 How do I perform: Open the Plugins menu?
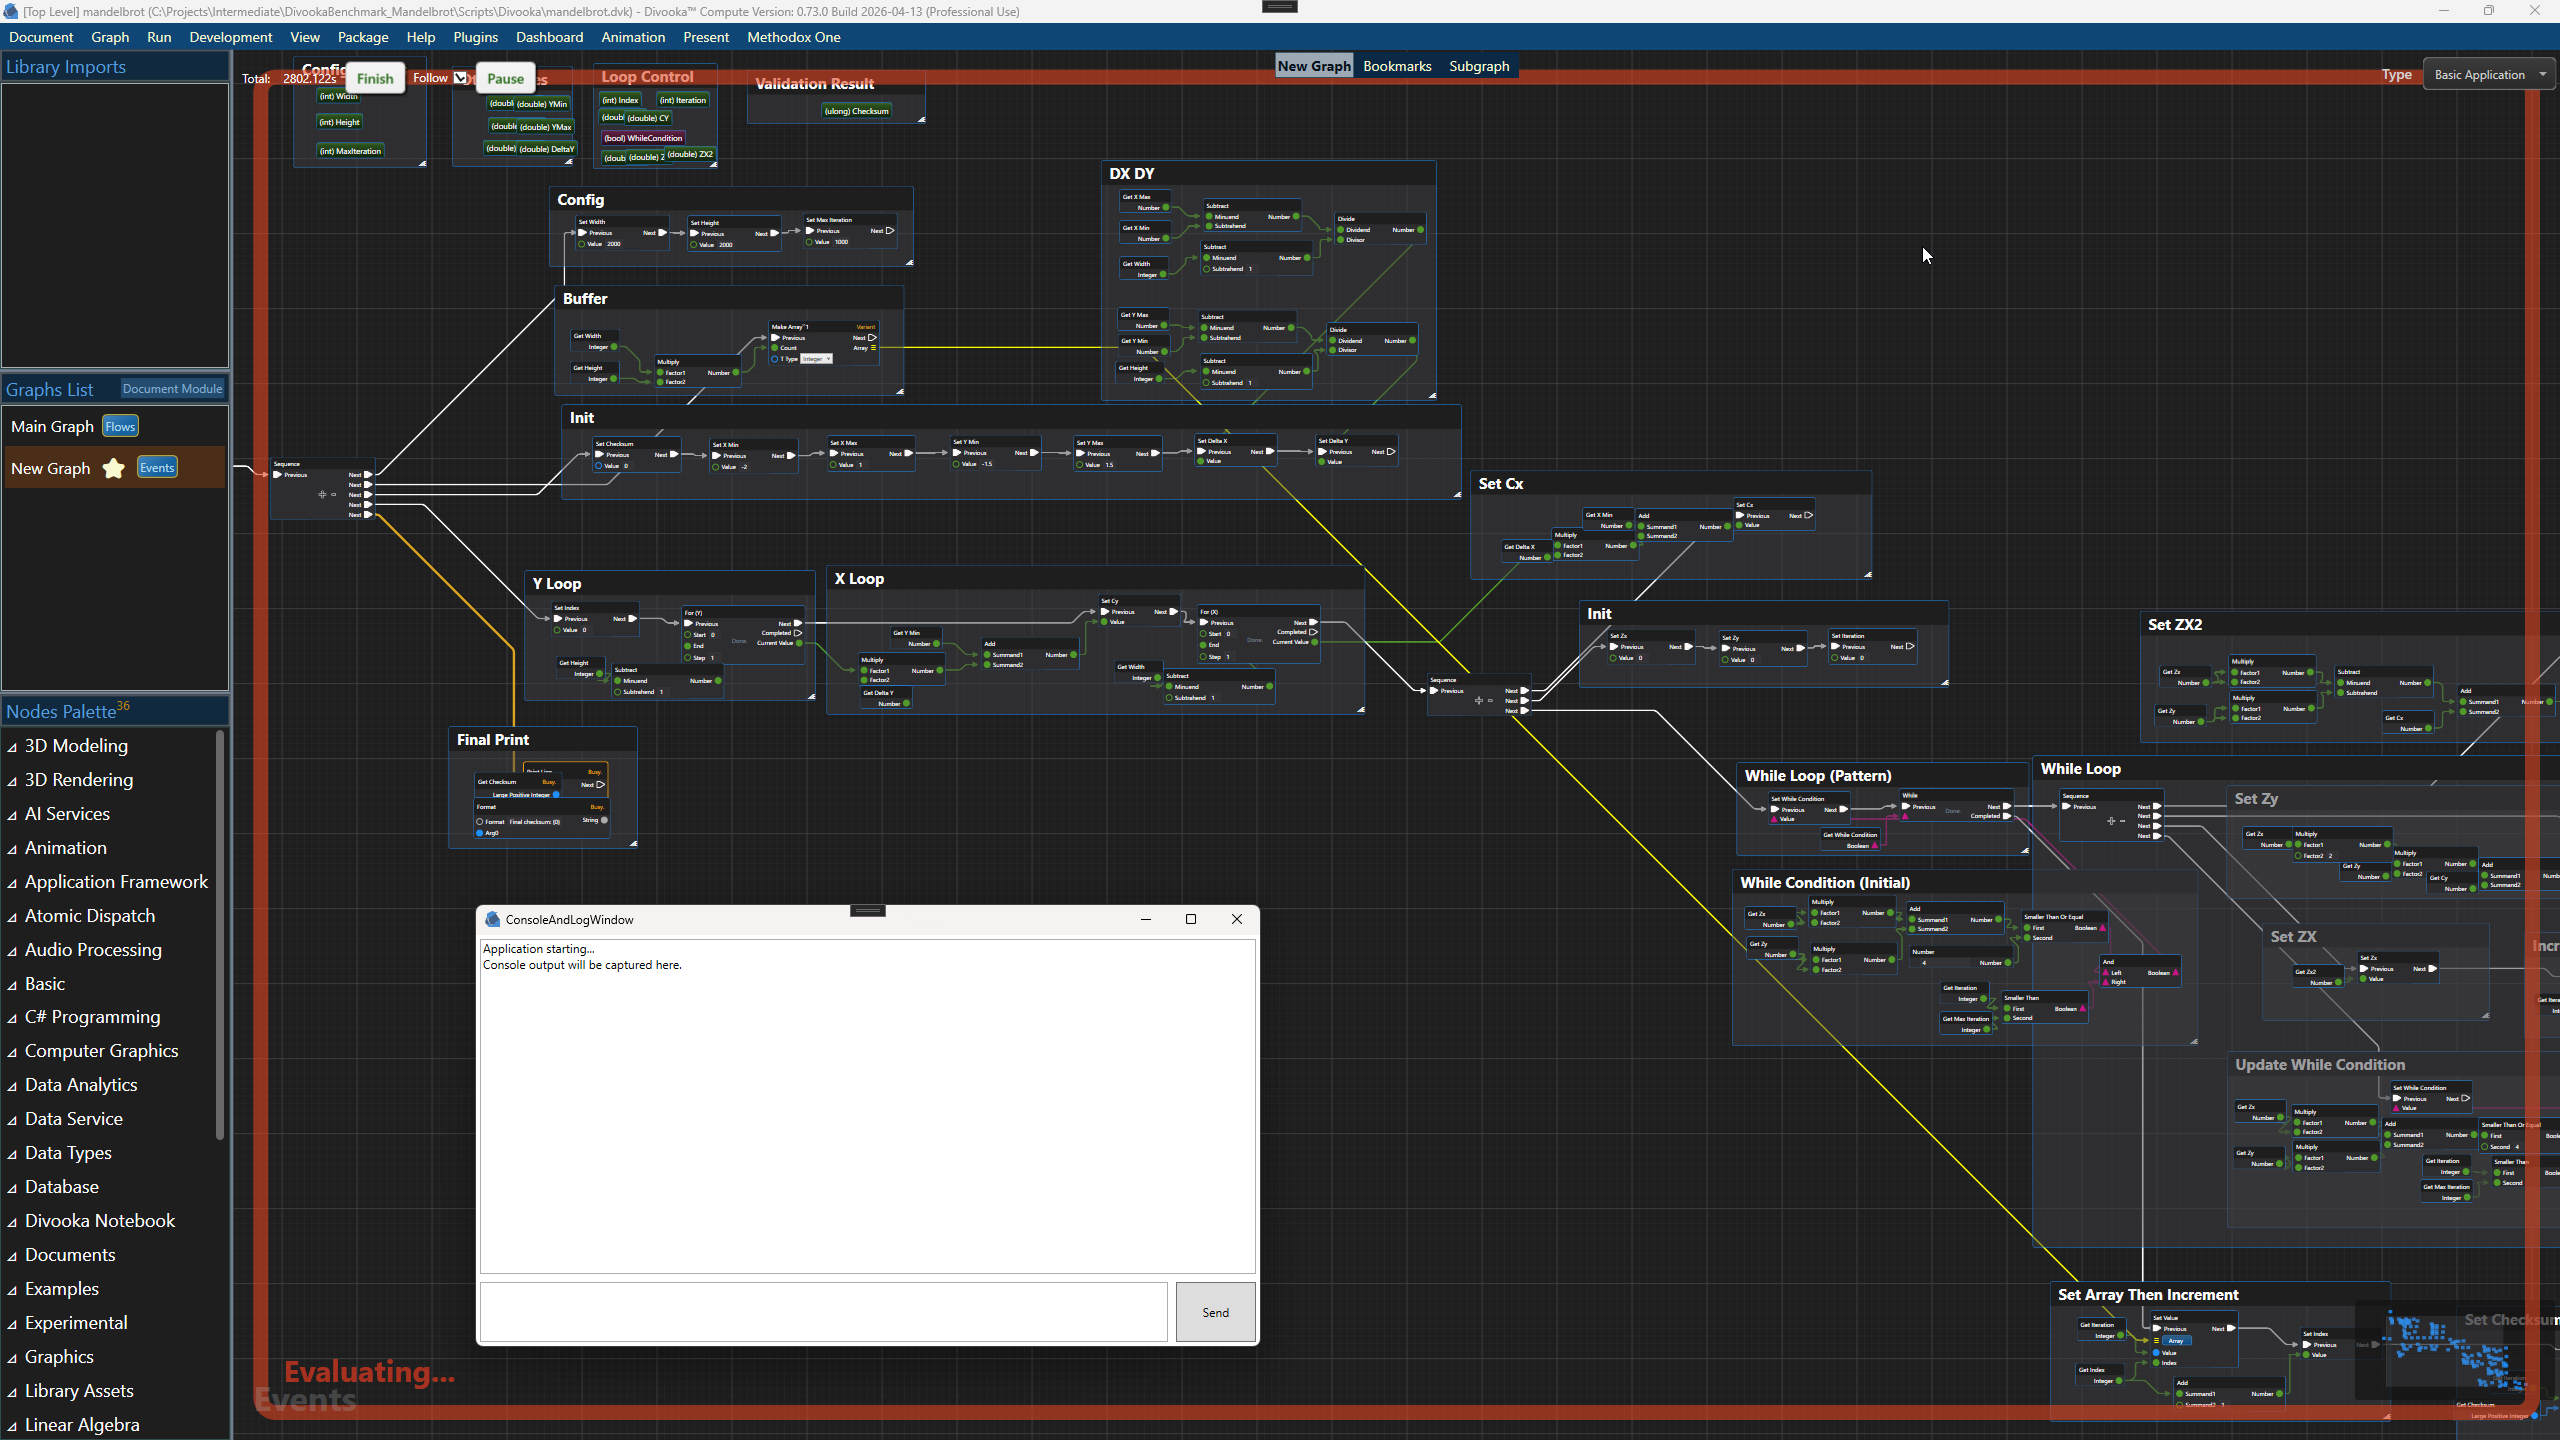[475, 37]
